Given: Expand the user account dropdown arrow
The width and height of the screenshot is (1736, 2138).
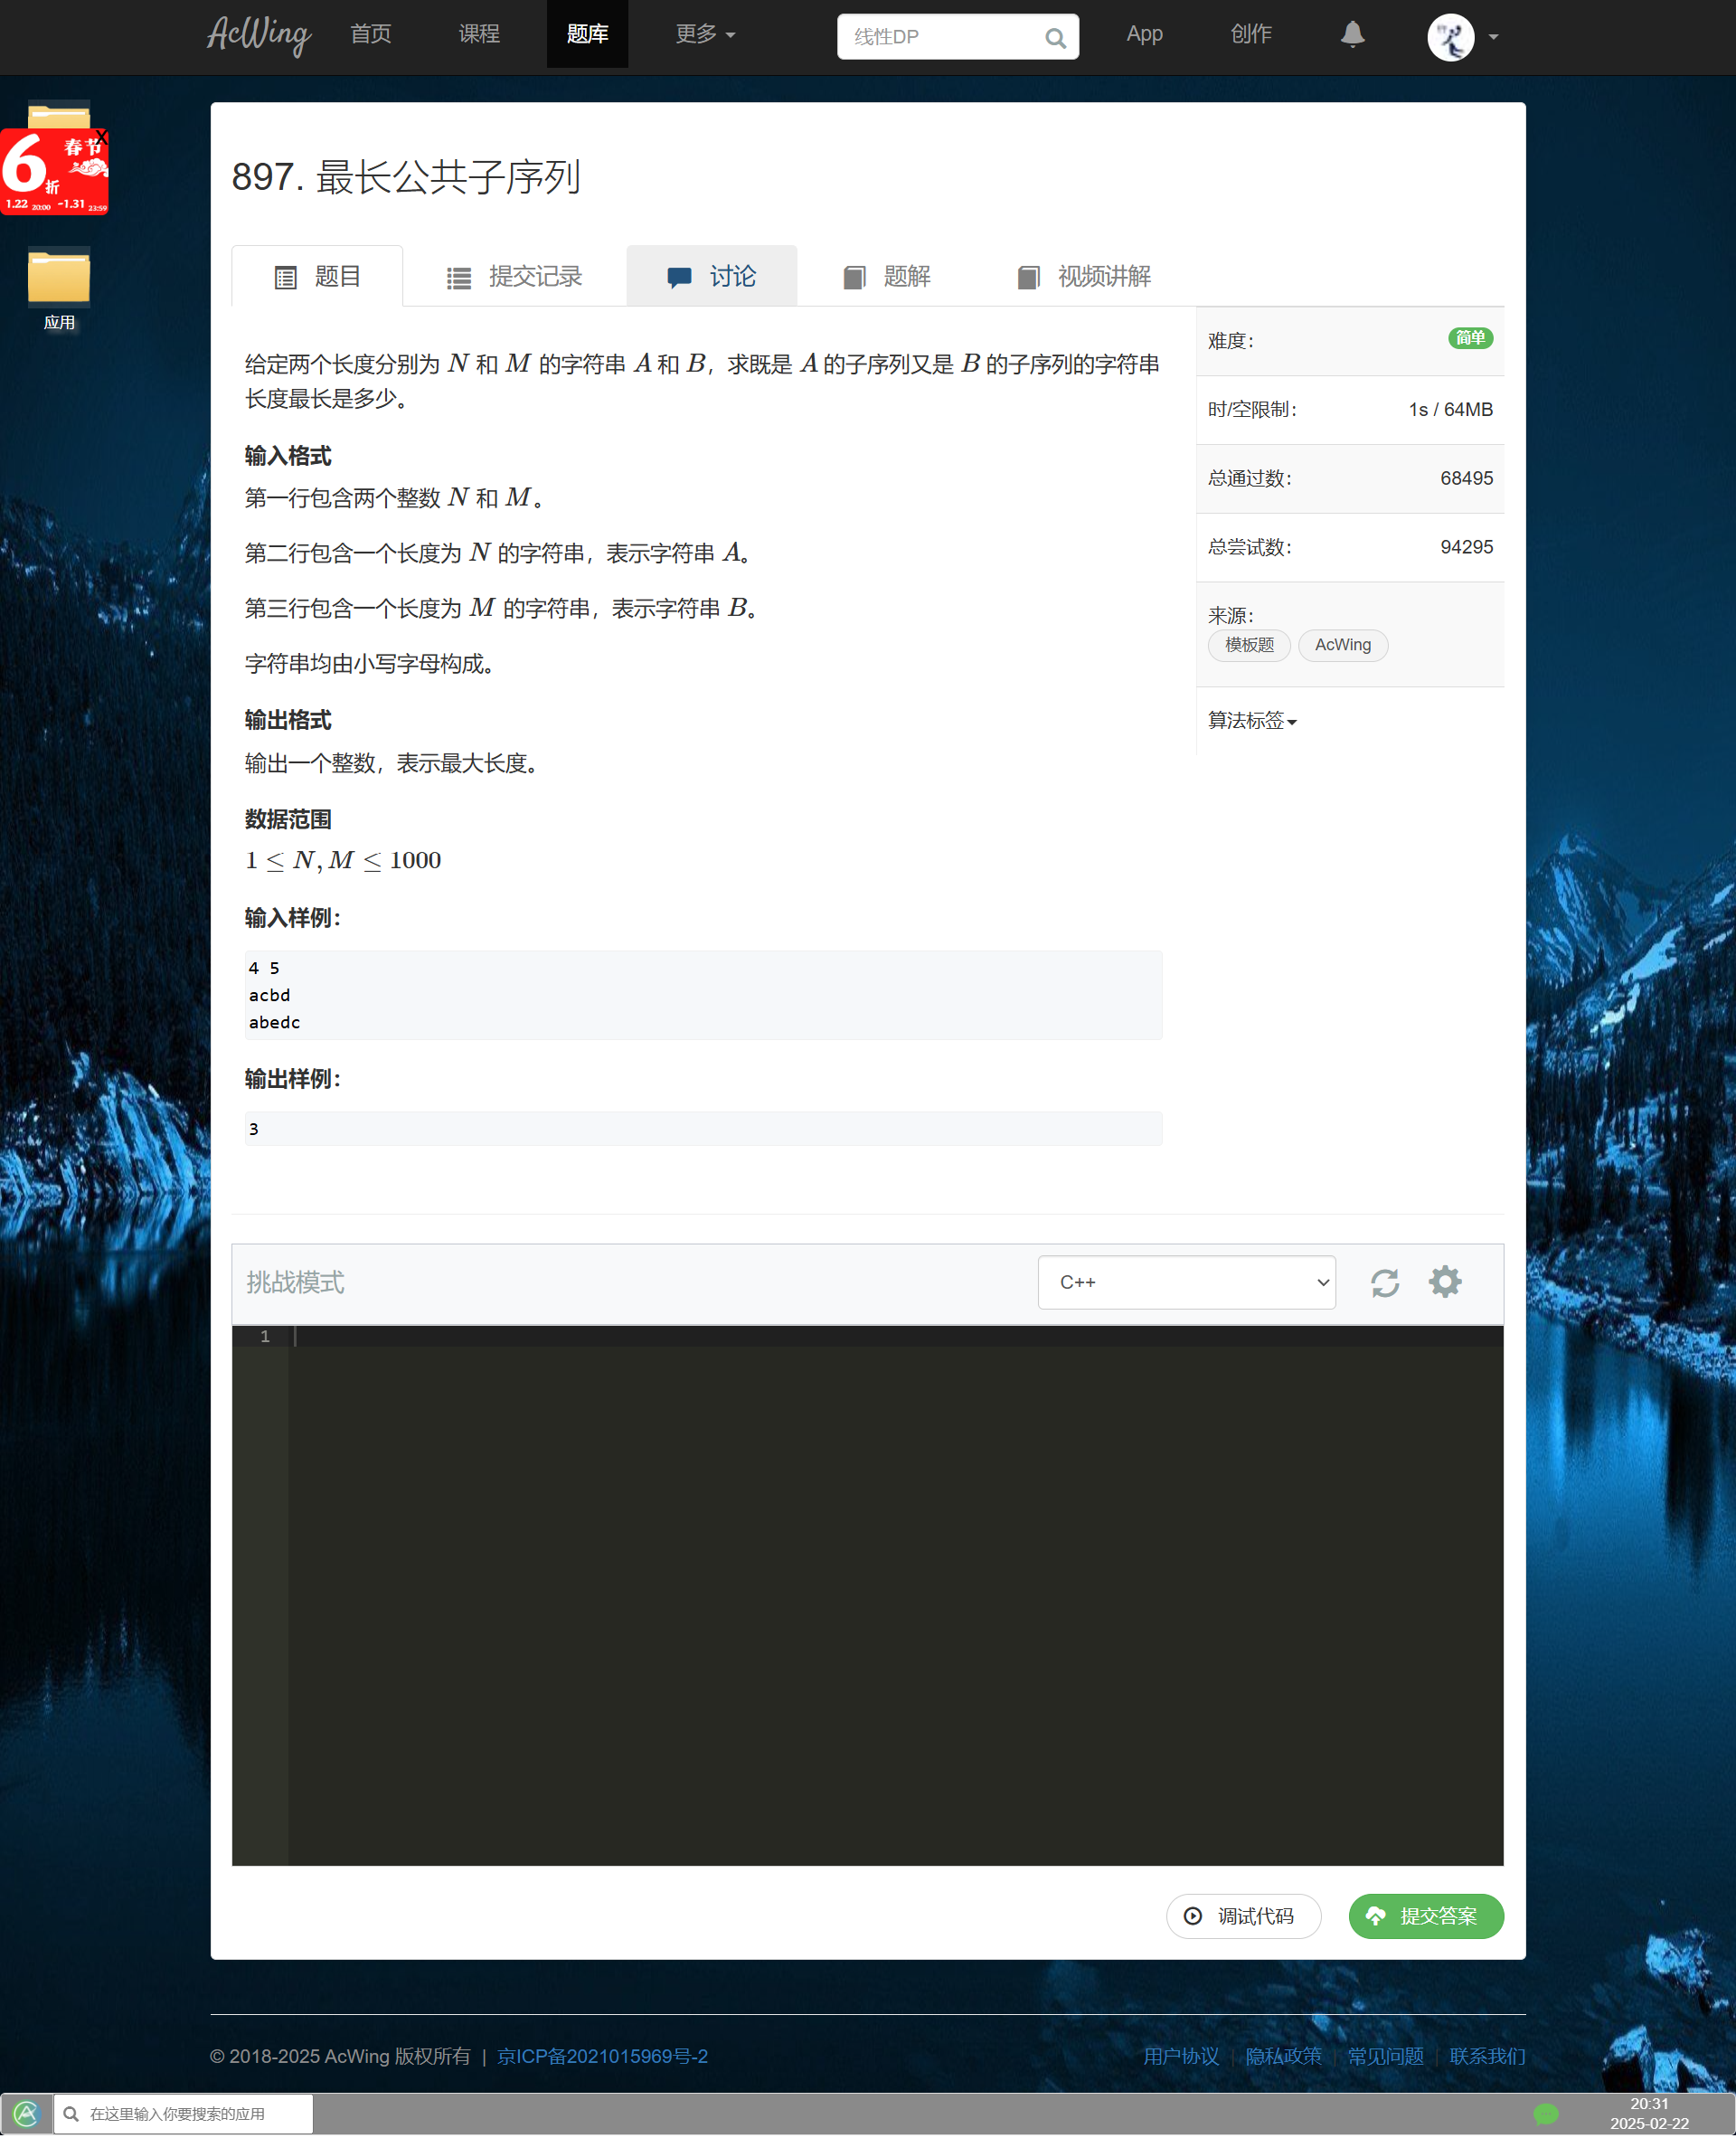Looking at the screenshot, I should pos(1493,37).
